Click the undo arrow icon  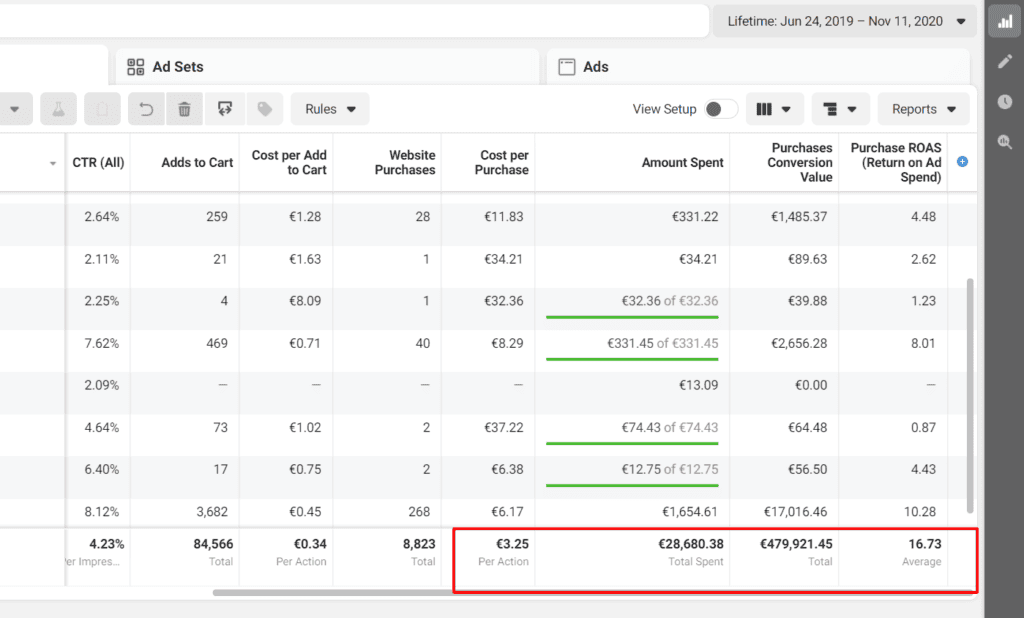(x=146, y=109)
